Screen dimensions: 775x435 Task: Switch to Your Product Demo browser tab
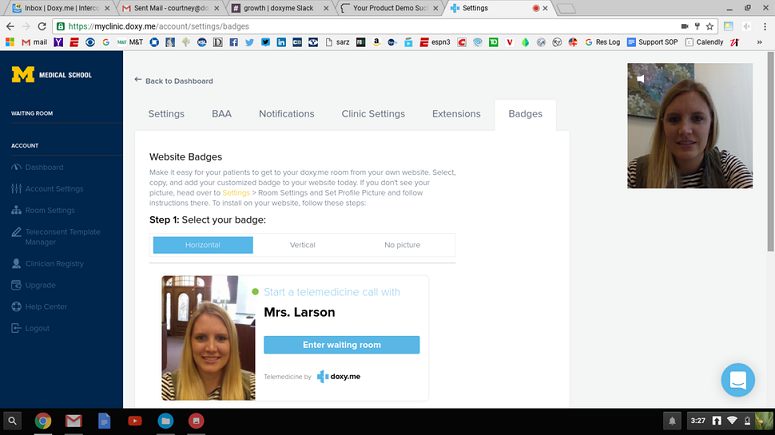[x=390, y=8]
